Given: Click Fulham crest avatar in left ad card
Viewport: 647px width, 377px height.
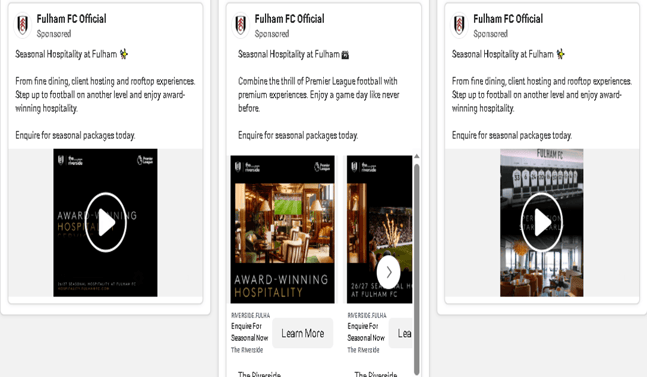Looking at the screenshot, I should 23,25.
